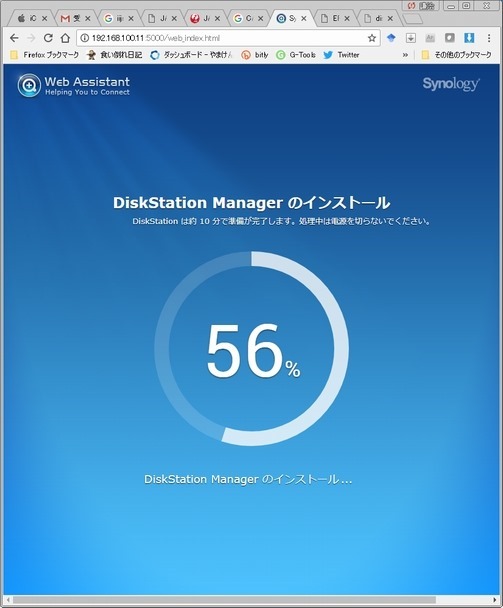The width and height of the screenshot is (503, 608).
Task: Click the scrollbar right arrow
Action: click(495, 600)
